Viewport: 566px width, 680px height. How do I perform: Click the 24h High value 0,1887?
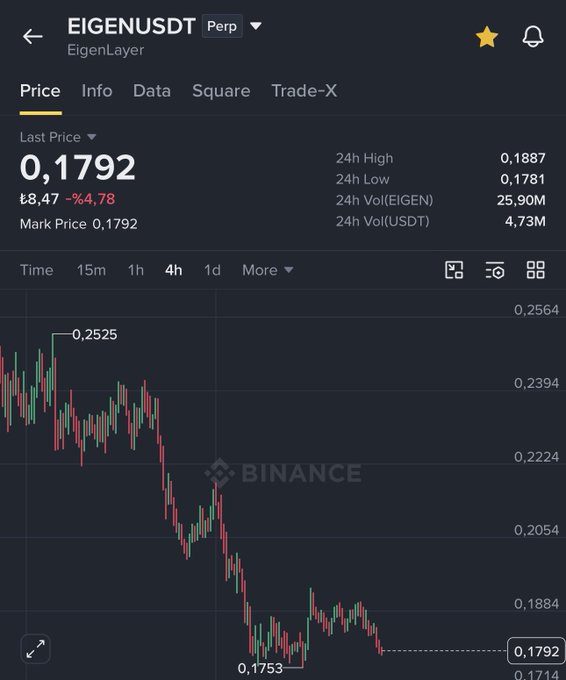pos(523,158)
